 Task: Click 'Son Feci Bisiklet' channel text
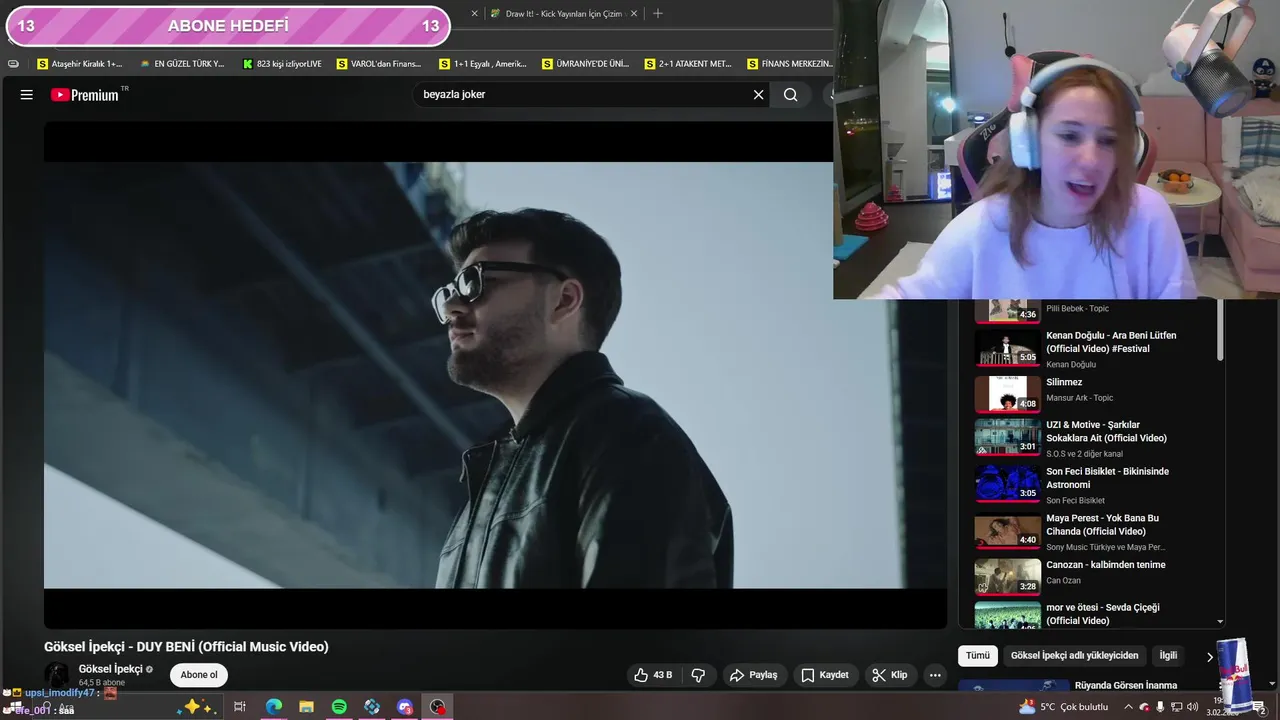tap(1075, 500)
